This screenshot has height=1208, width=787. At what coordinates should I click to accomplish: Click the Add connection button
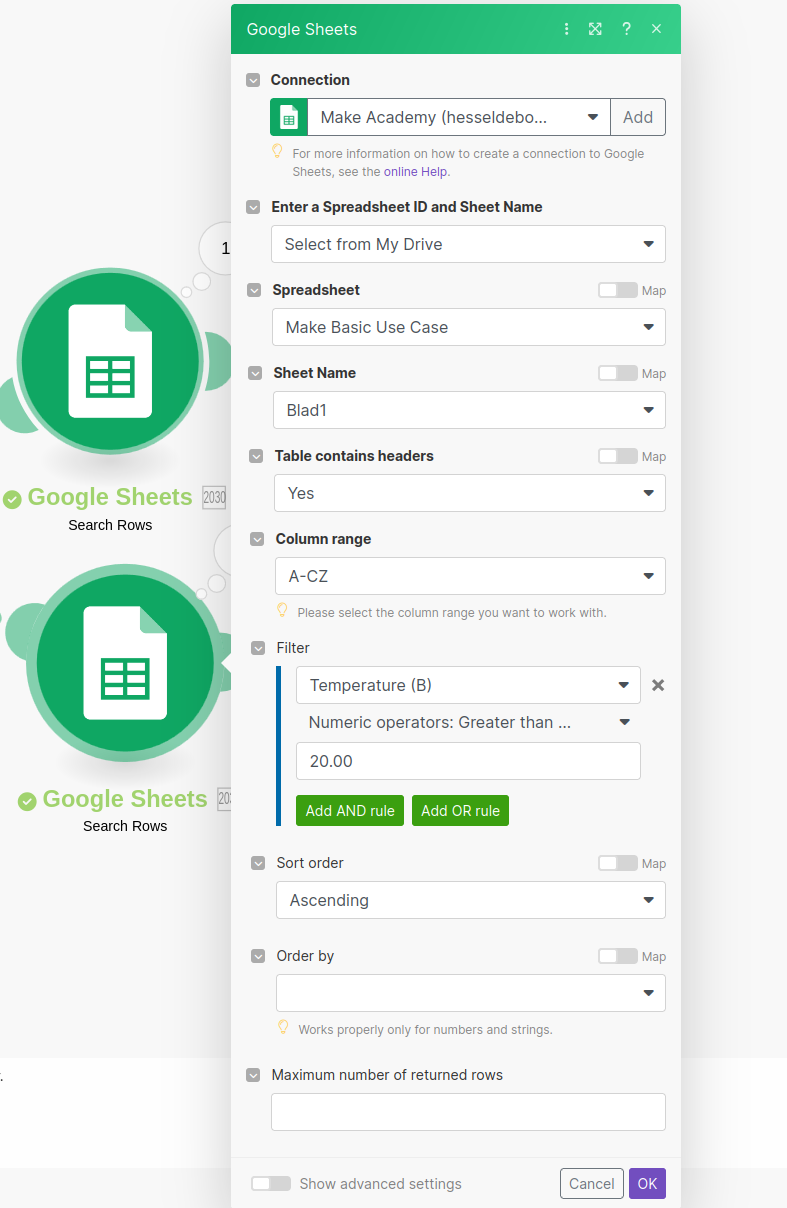638,117
